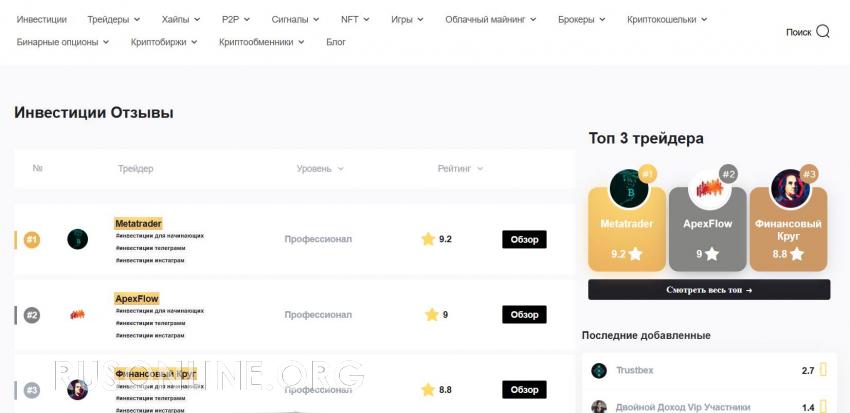
Task: Expand the Хайпы menu
Action: [181, 20]
